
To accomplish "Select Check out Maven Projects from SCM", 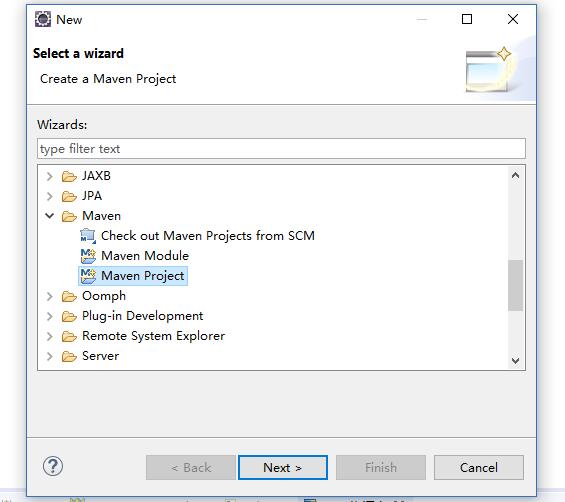I will click(x=208, y=236).
